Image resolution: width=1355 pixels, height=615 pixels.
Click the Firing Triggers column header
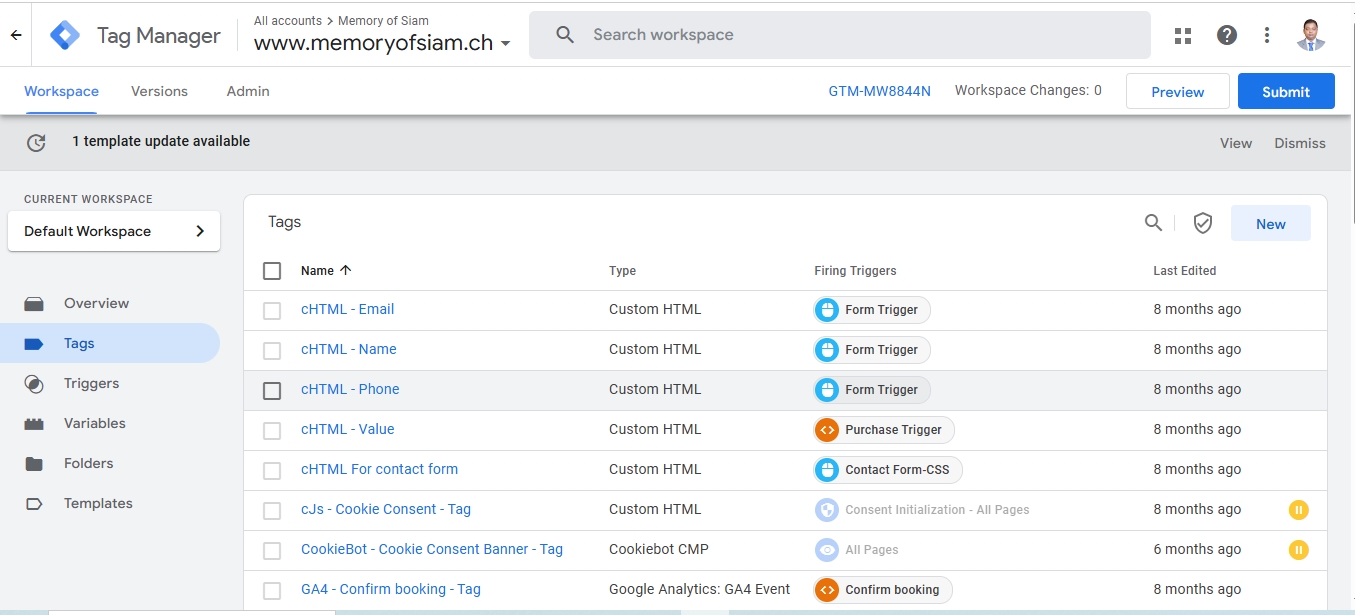coord(855,271)
